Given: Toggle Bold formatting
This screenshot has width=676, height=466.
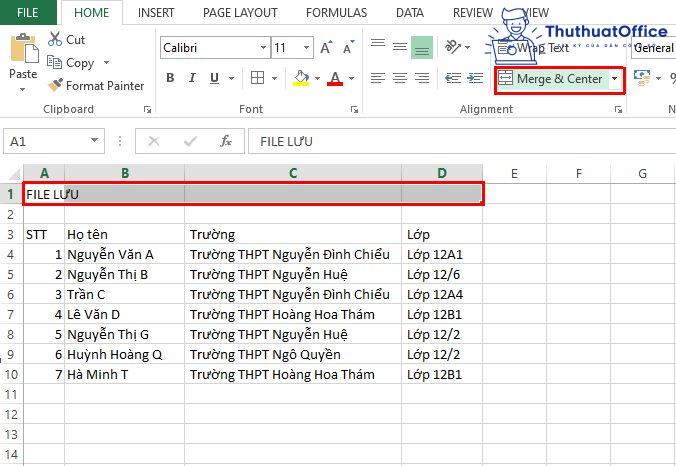Looking at the screenshot, I should pyautogui.click(x=170, y=78).
